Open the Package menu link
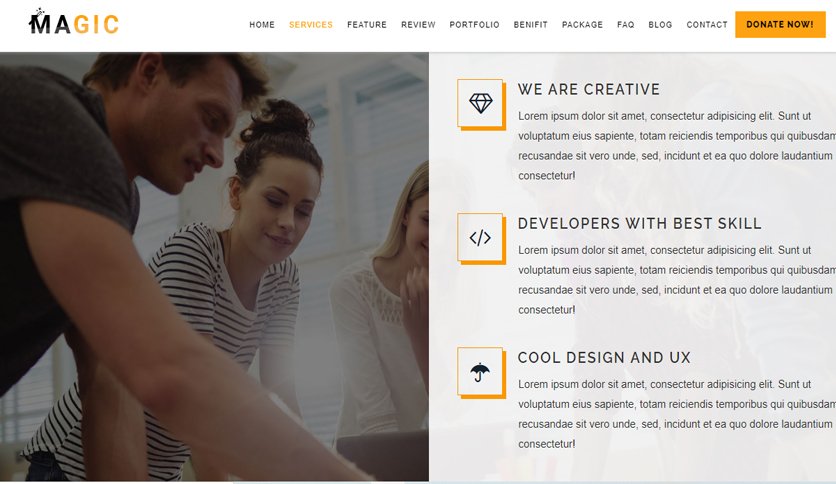This screenshot has height=484, width=836. coord(582,25)
